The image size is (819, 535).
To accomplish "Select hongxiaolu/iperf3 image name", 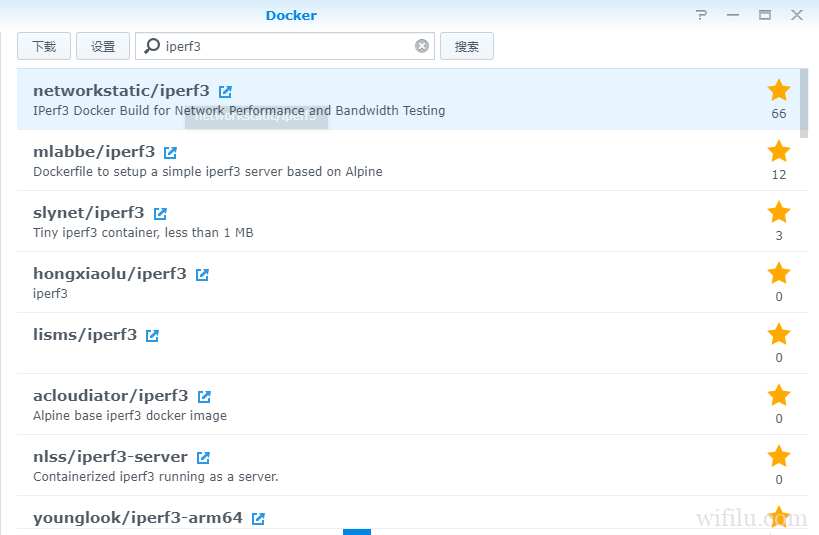I will 110,274.
